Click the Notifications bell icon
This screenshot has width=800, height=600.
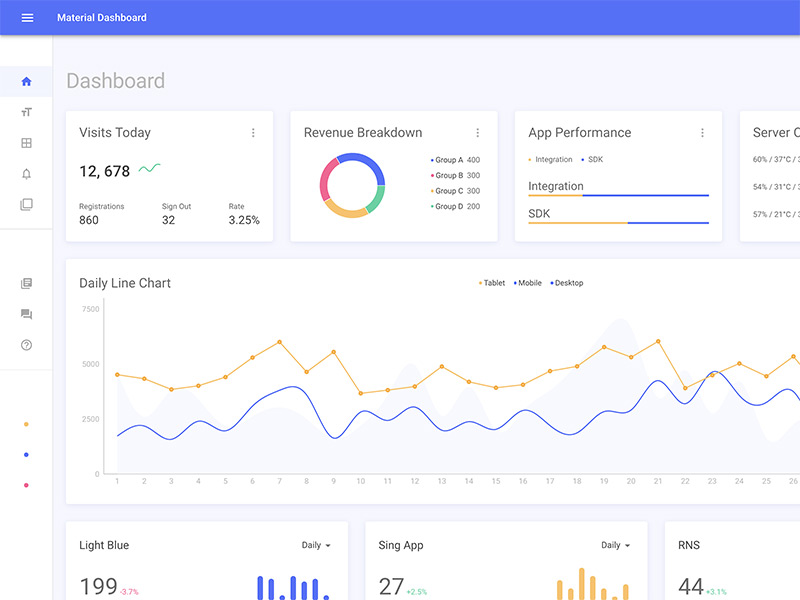tap(26, 174)
